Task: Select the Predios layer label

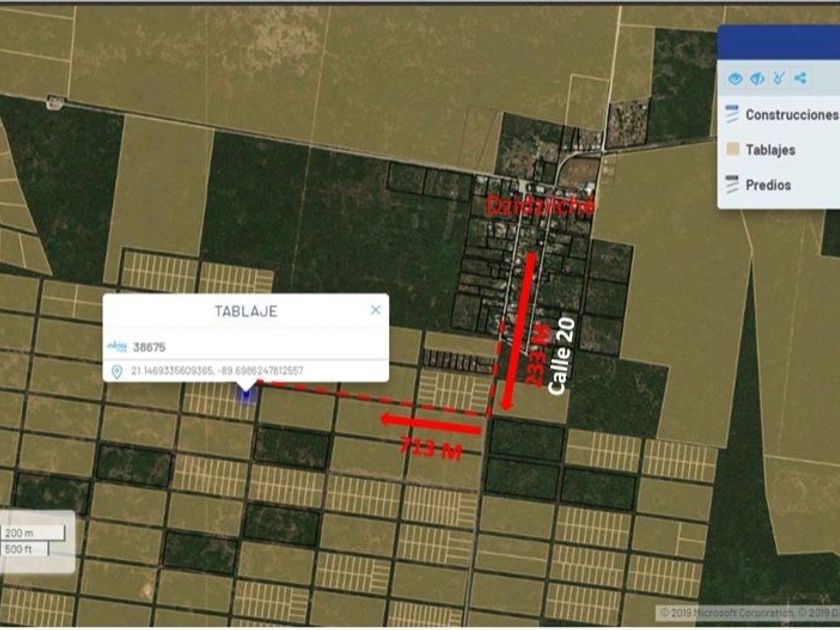Action: pos(768,185)
